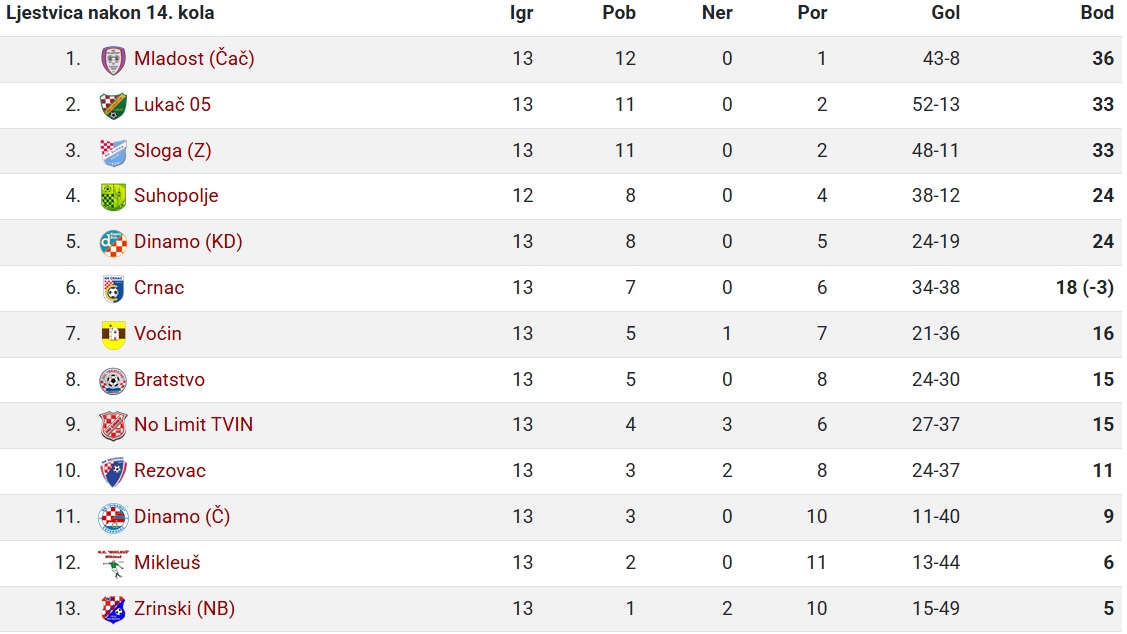Viewport: 1127px width, 634px height.
Task: Click the Sloga (Z) club crest
Action: (113, 152)
